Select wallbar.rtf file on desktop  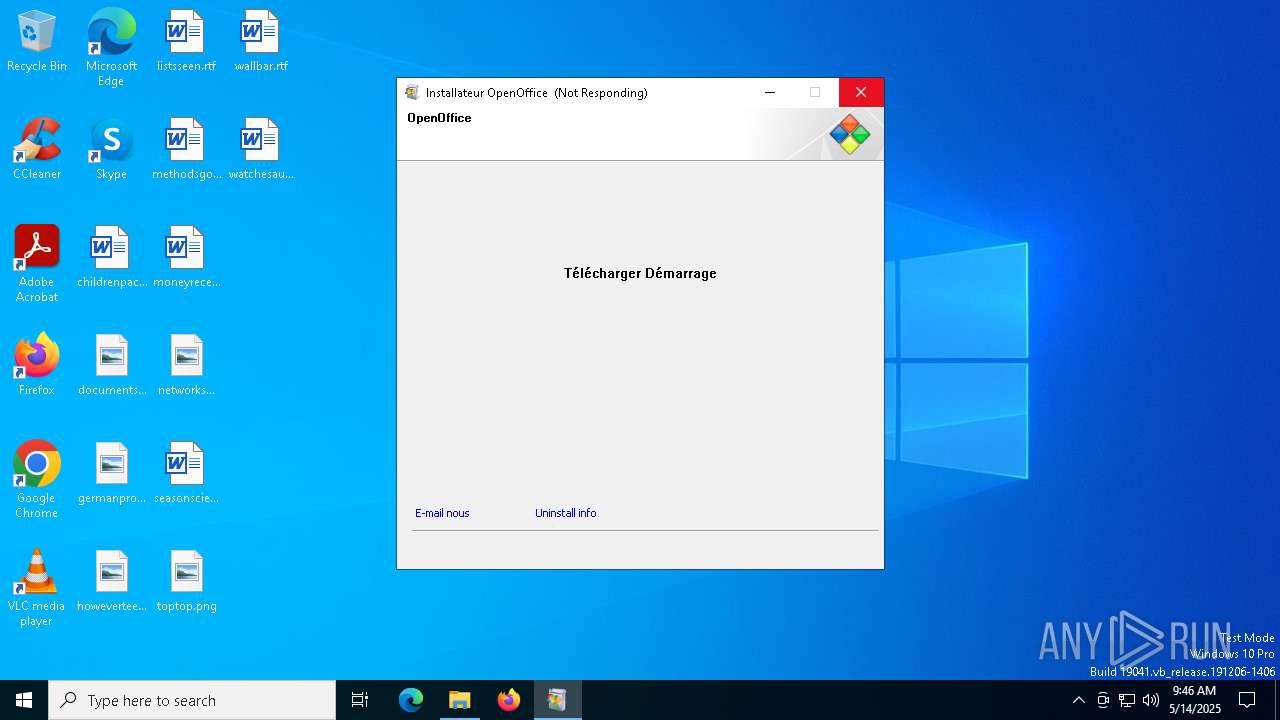point(261,42)
